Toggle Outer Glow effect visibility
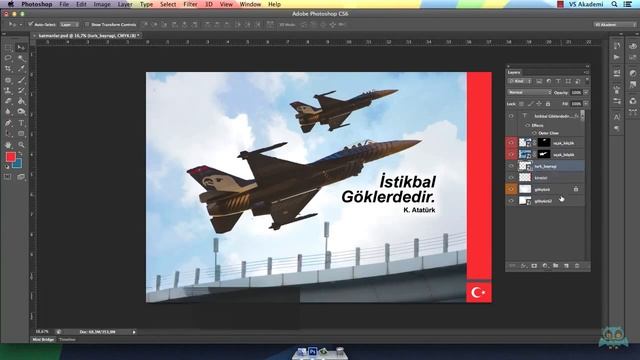640x360 pixels. click(x=534, y=133)
